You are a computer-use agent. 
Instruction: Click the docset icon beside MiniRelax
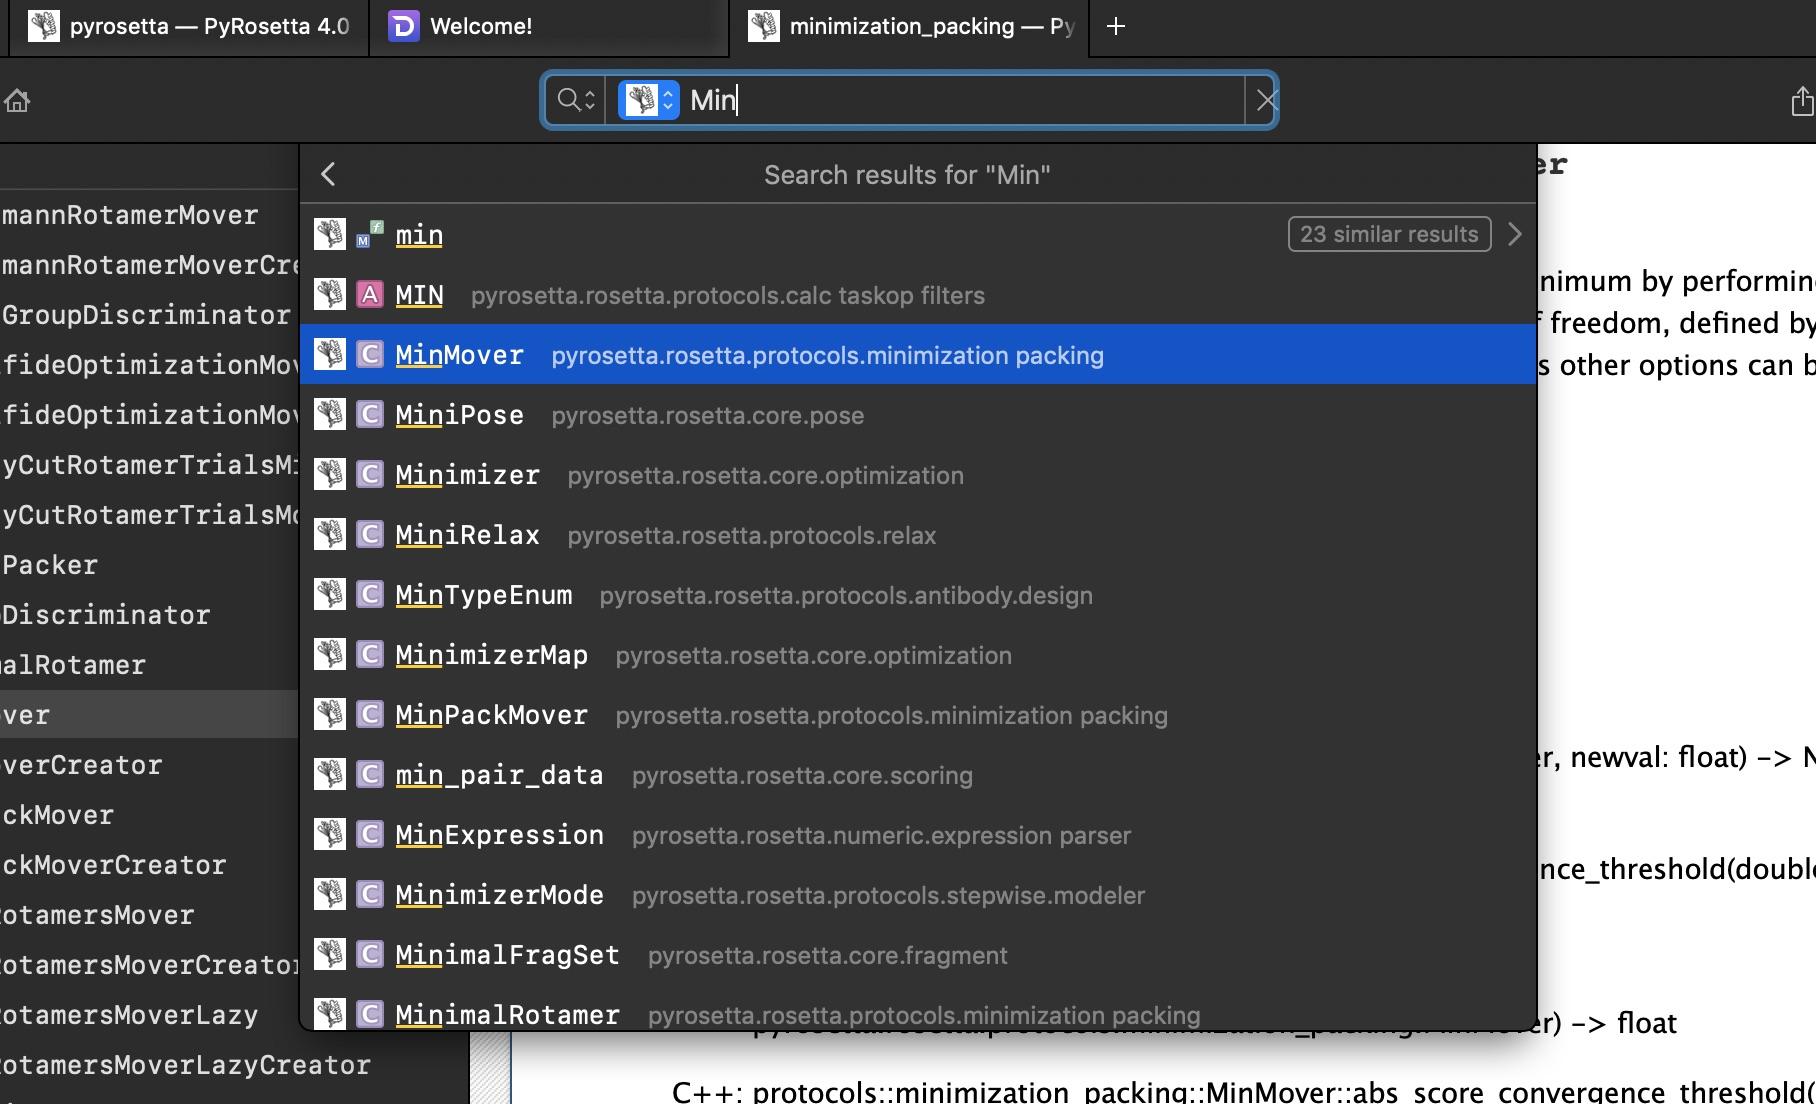330,535
